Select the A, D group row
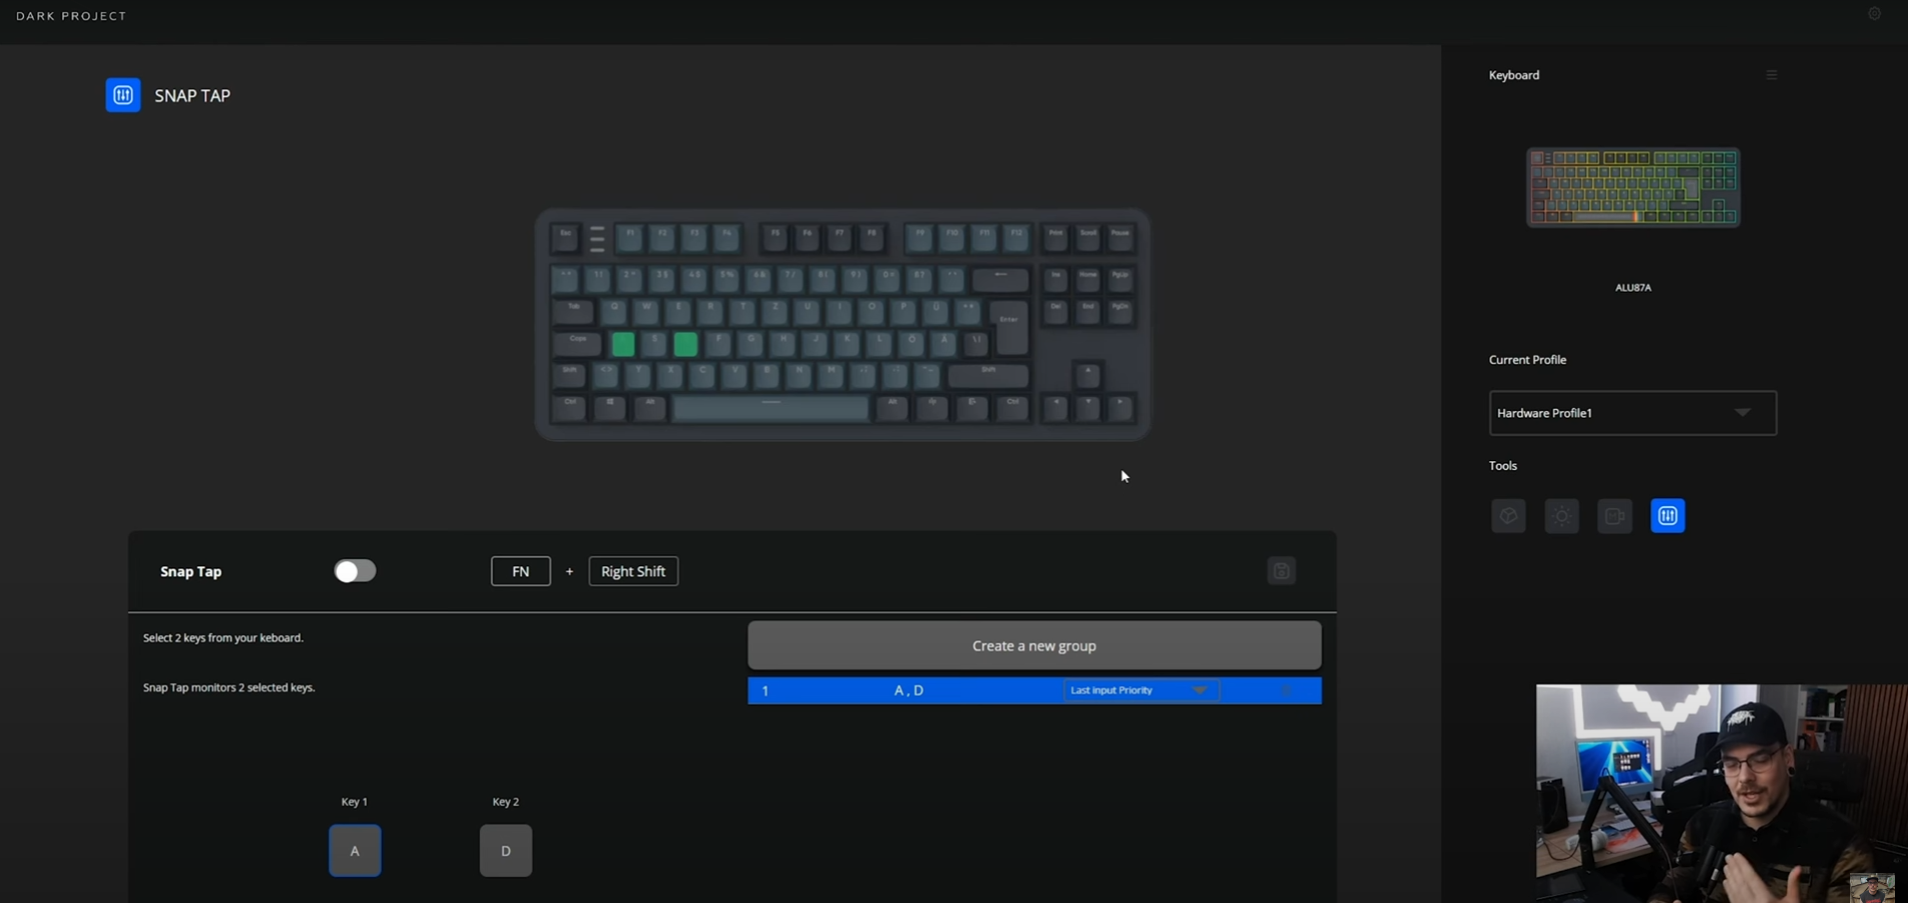 1034,690
